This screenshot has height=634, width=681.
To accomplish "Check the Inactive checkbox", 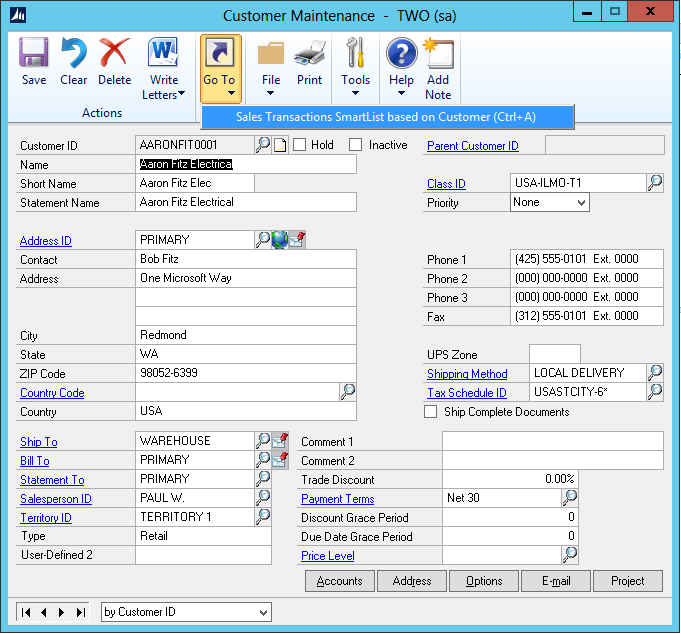I will (355, 145).
